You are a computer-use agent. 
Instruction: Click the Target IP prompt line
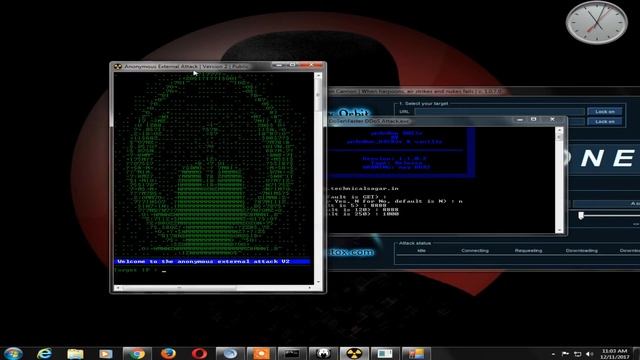click(x=140, y=270)
